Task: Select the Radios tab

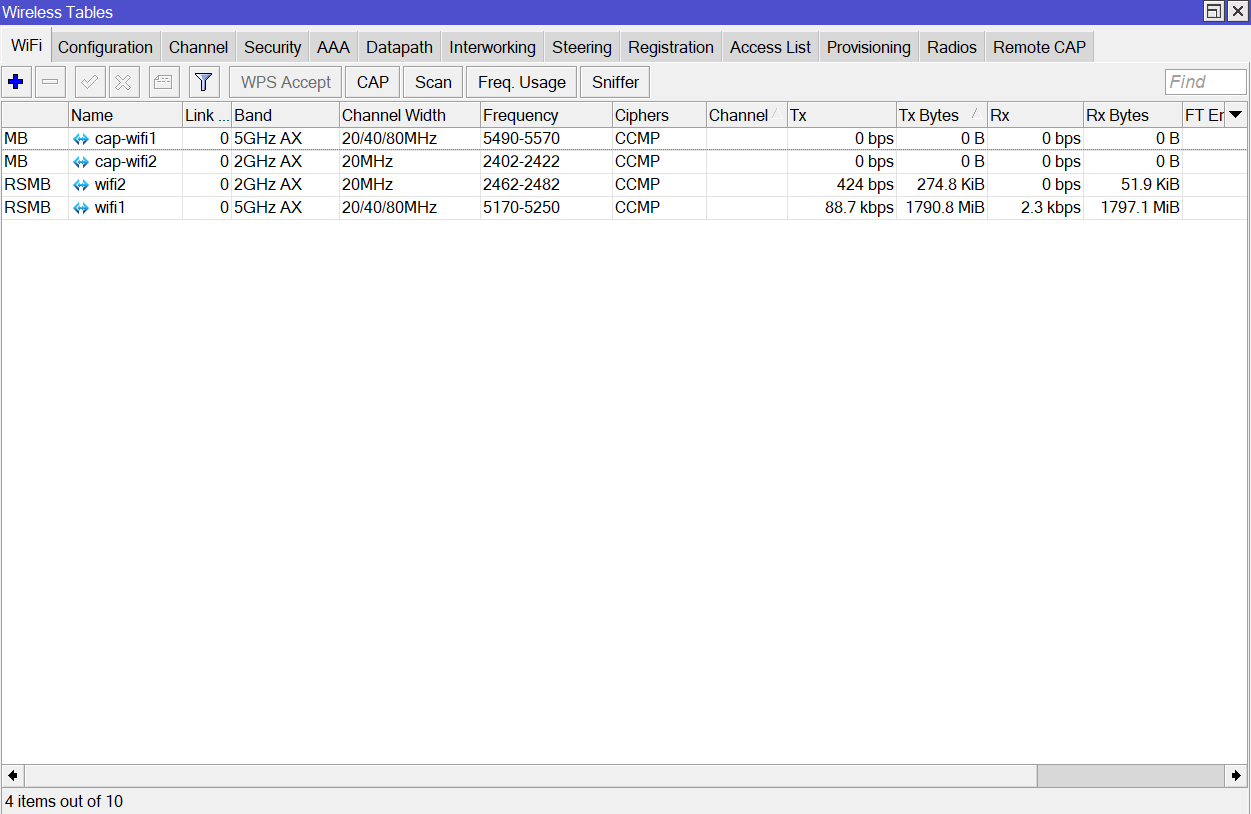Action: (x=951, y=47)
